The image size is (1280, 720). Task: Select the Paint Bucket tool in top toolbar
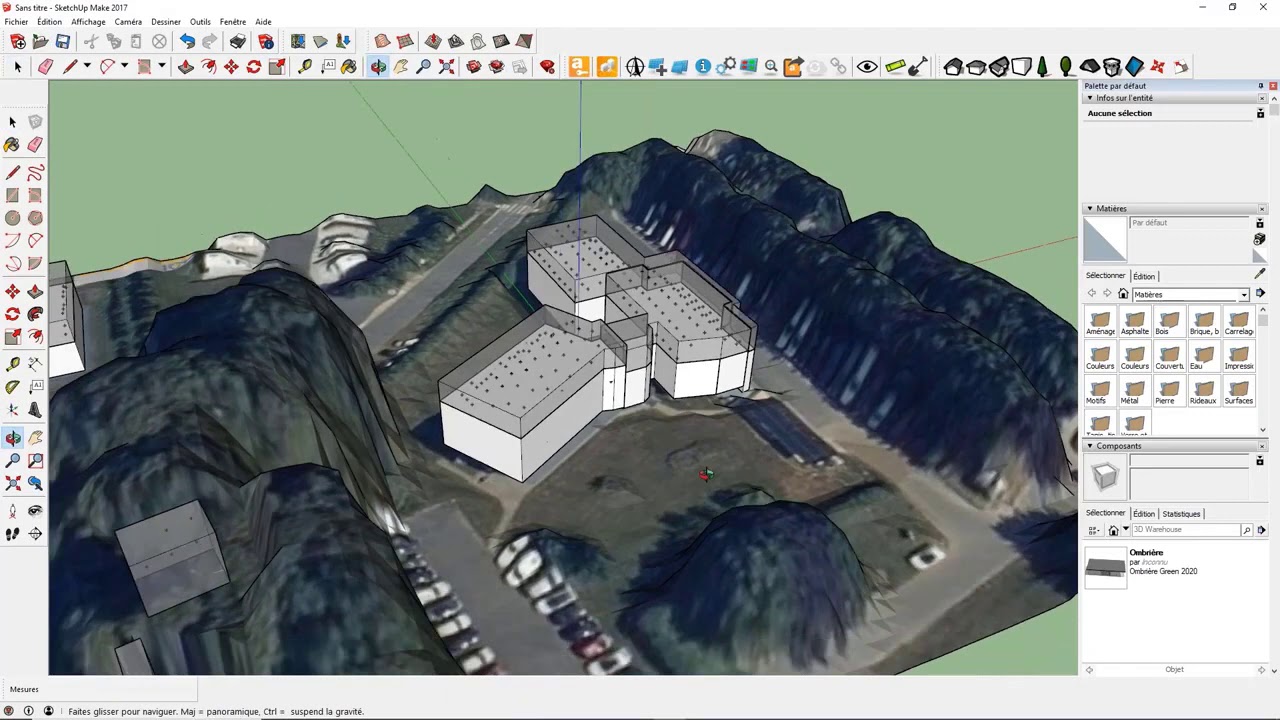tap(349, 67)
